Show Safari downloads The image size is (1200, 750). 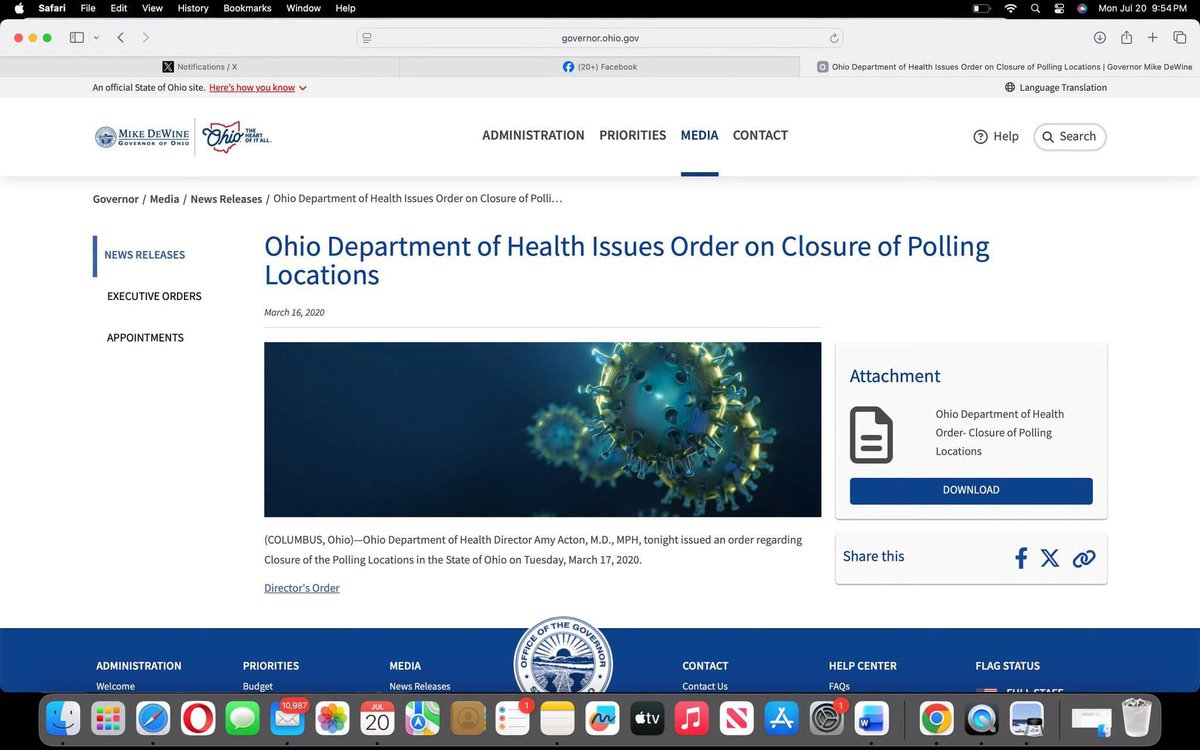(x=1099, y=38)
